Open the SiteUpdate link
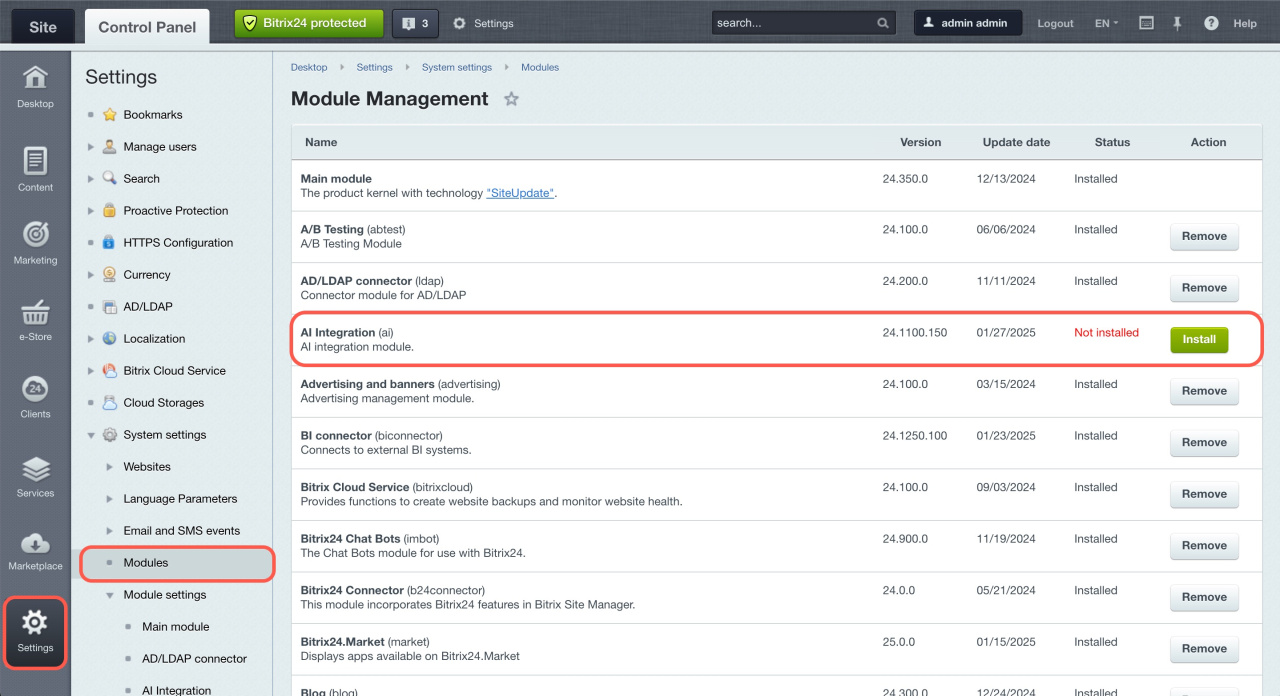This screenshot has height=696, width=1280. [520, 193]
